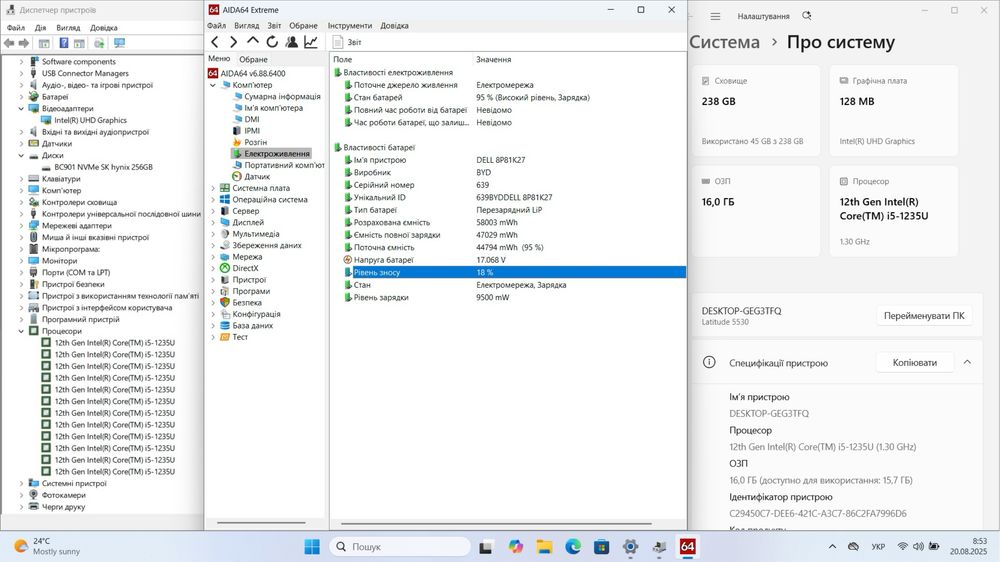Open the Звіт report button in AIDA64
This screenshot has width=1000, height=562.
[348, 42]
